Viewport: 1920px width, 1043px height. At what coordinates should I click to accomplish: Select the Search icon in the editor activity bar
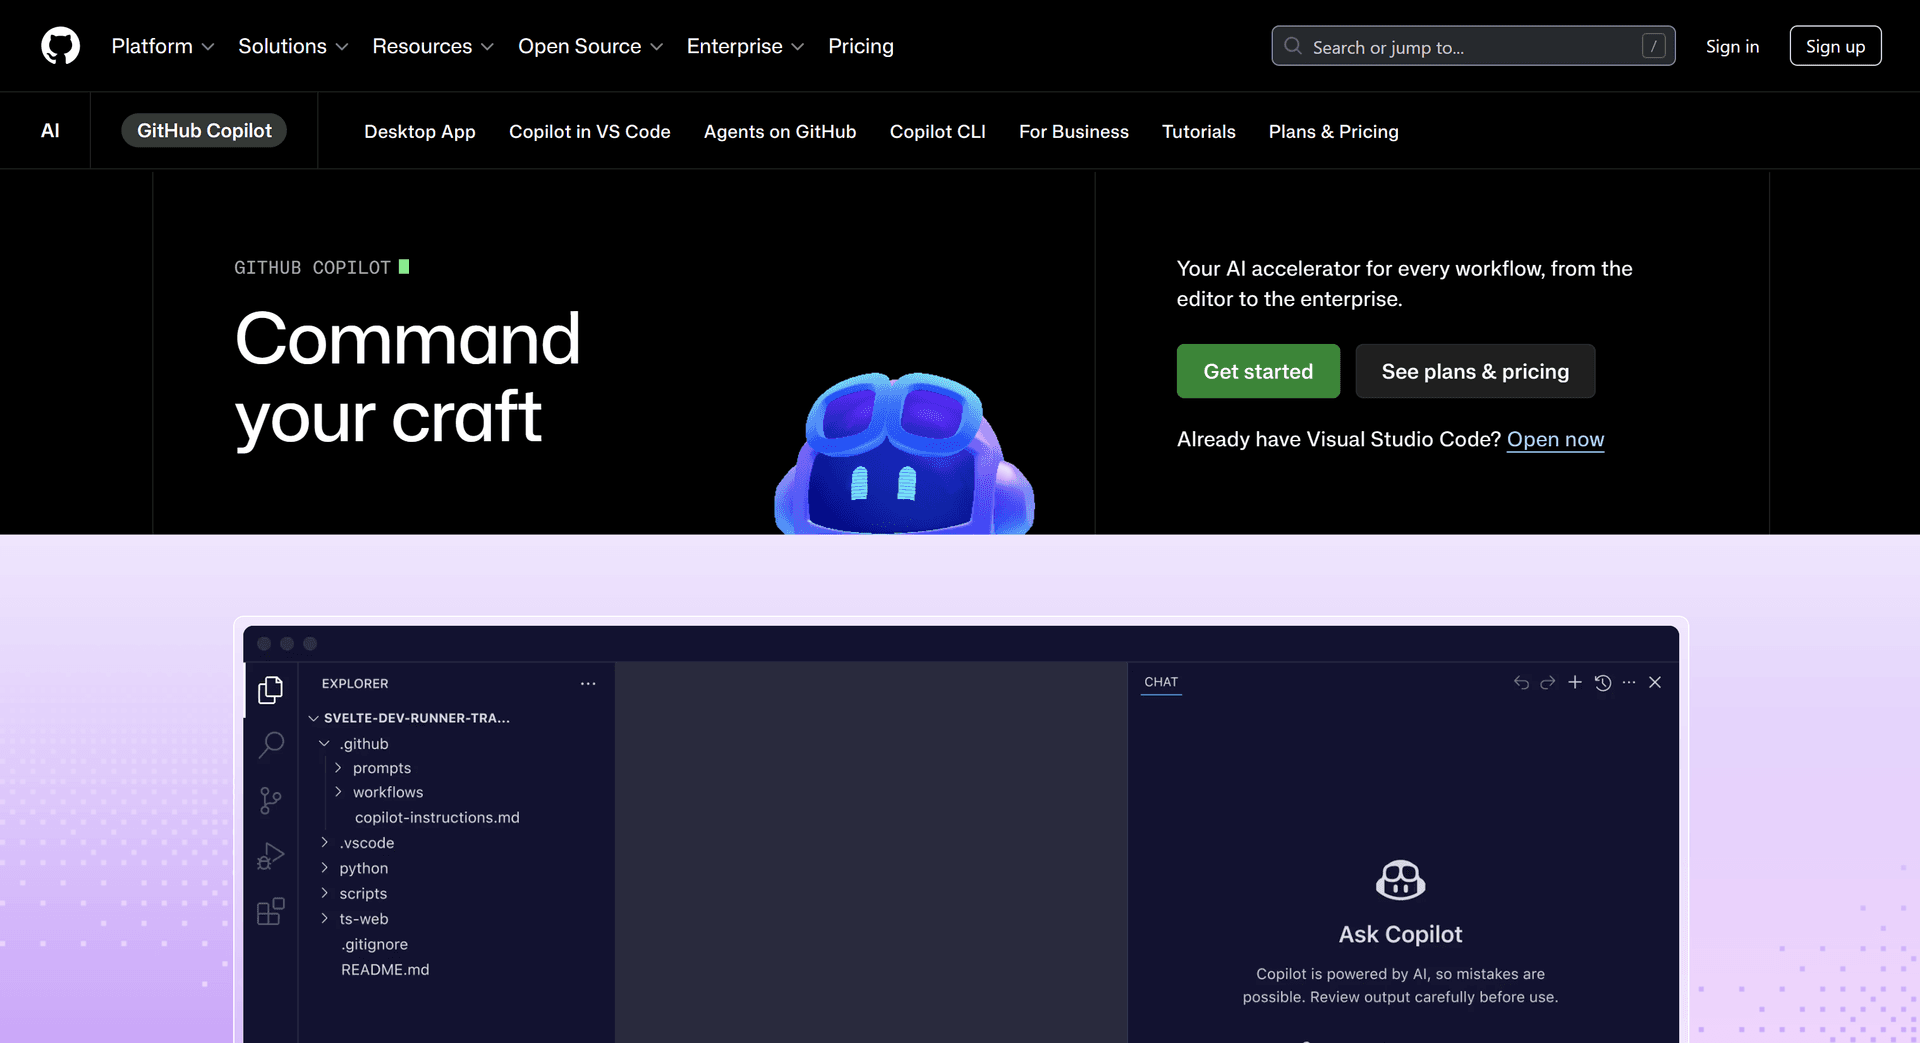(271, 745)
